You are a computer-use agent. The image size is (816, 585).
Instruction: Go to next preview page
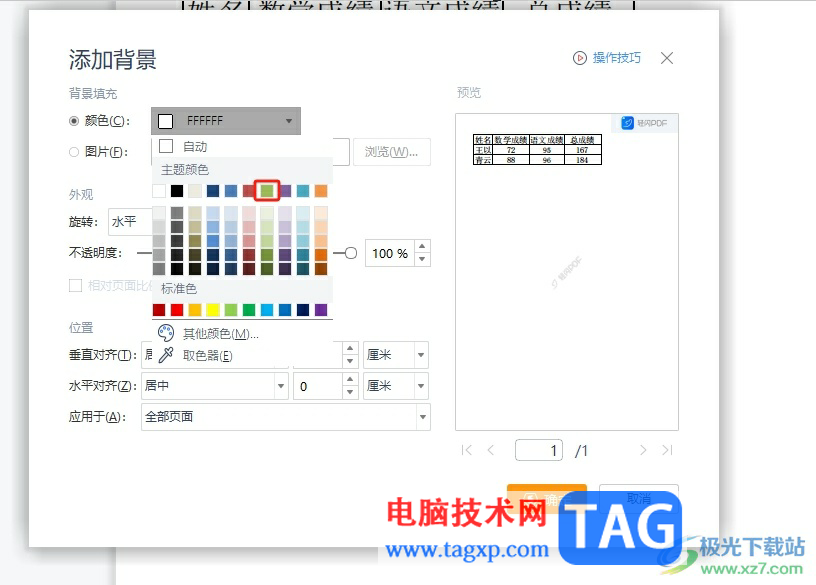click(x=643, y=450)
